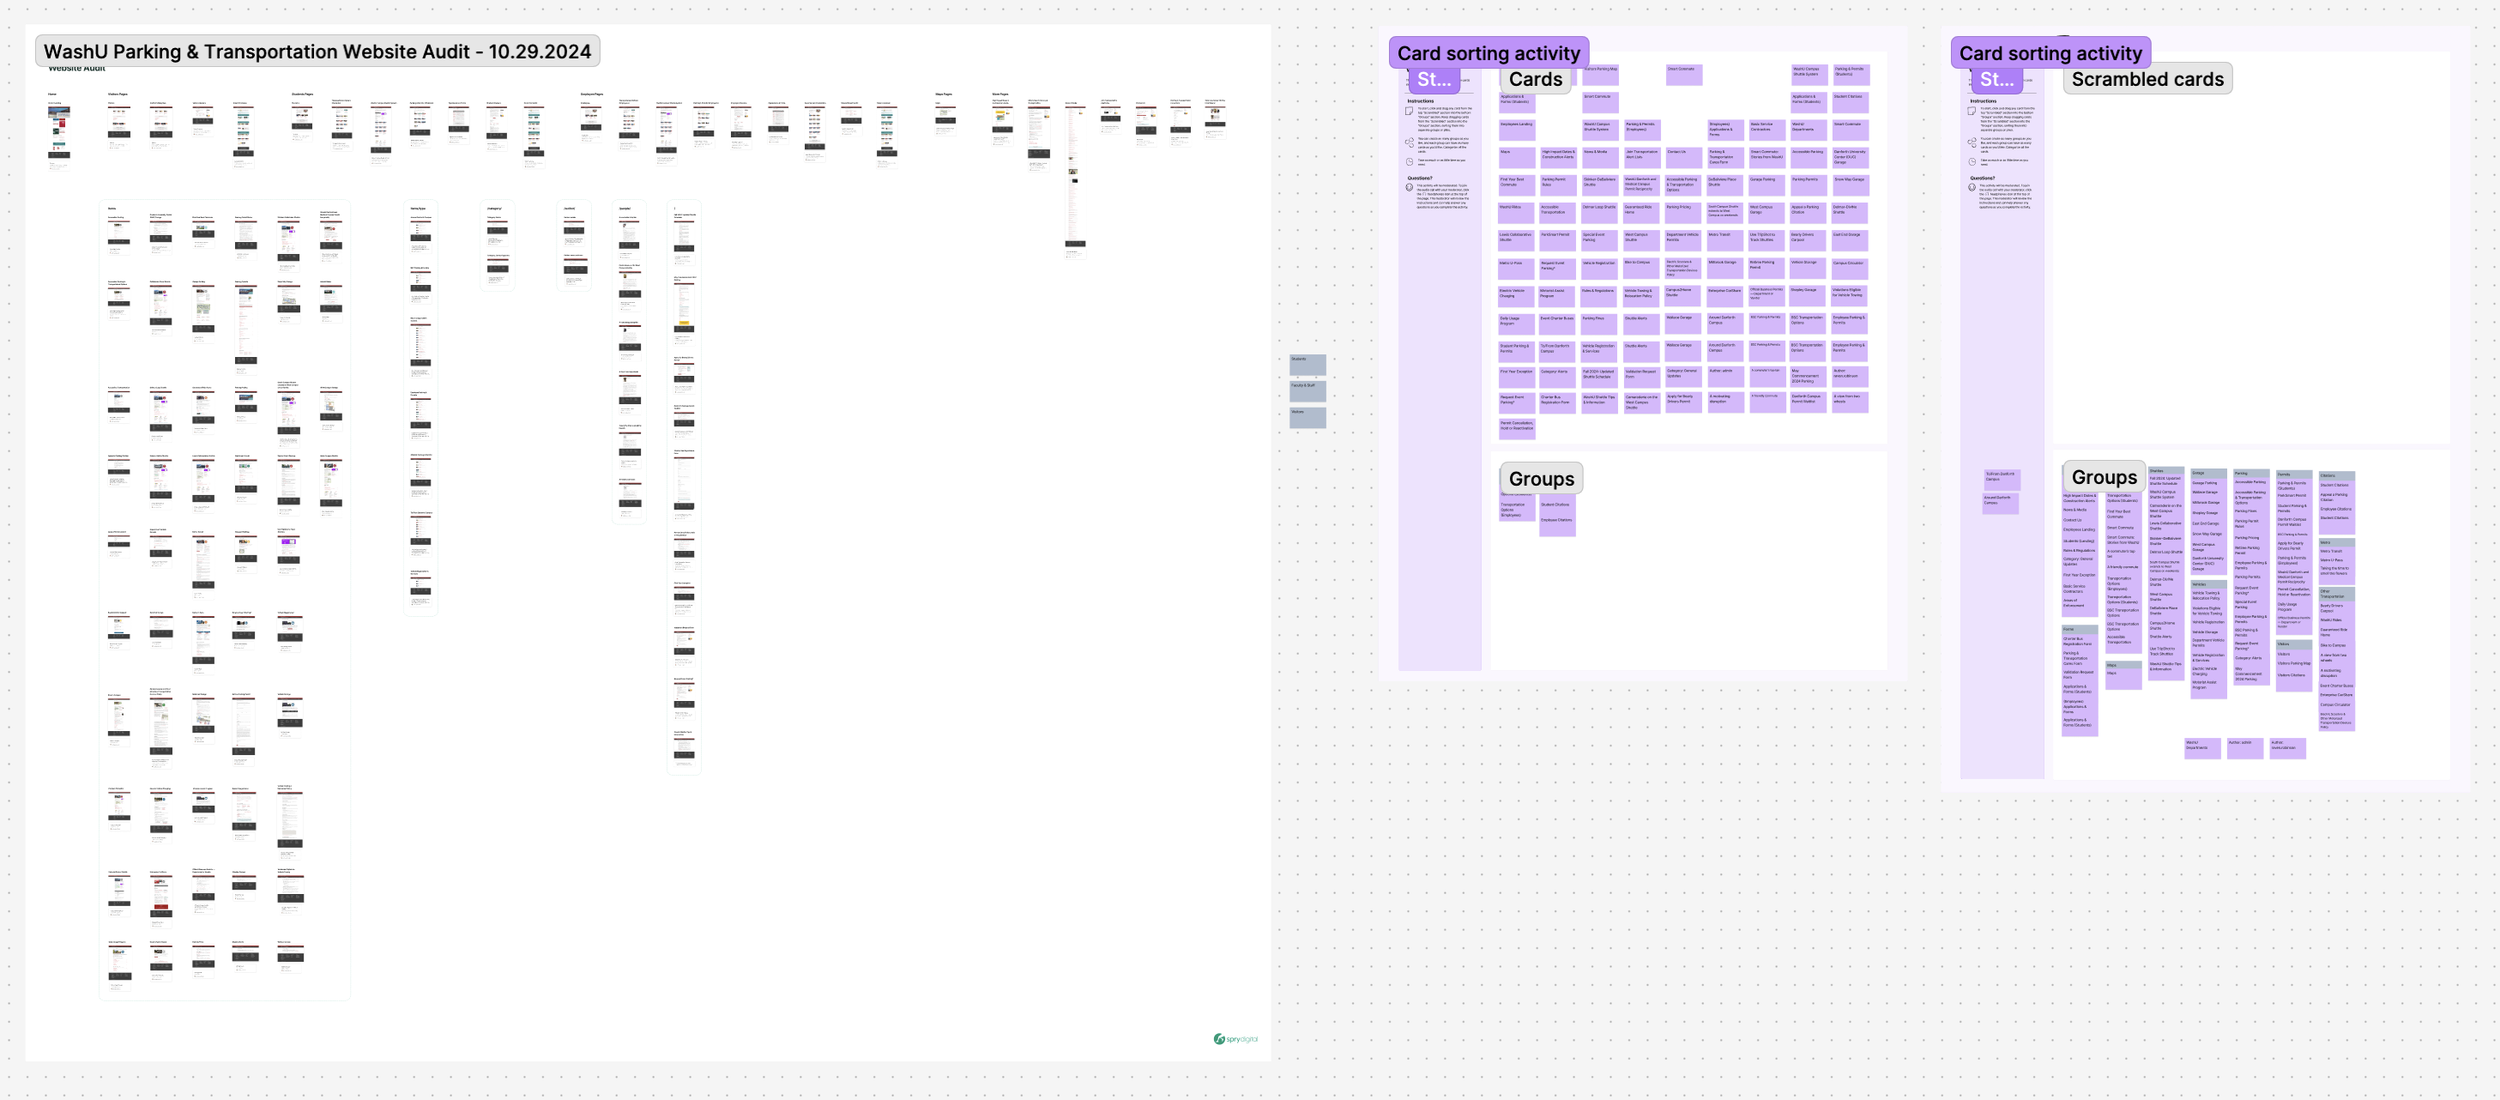The width and height of the screenshot is (2500, 1100).
Task: Select the Employee Landing card
Action: tap(1516, 129)
